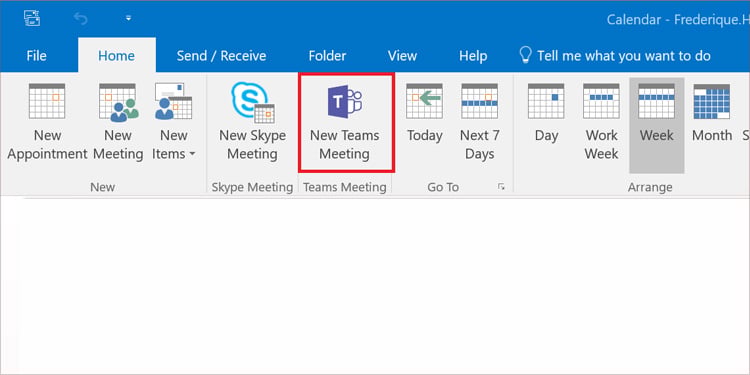Click the Undo arrow in title bar
This screenshot has width=750, height=375.
[81, 19]
